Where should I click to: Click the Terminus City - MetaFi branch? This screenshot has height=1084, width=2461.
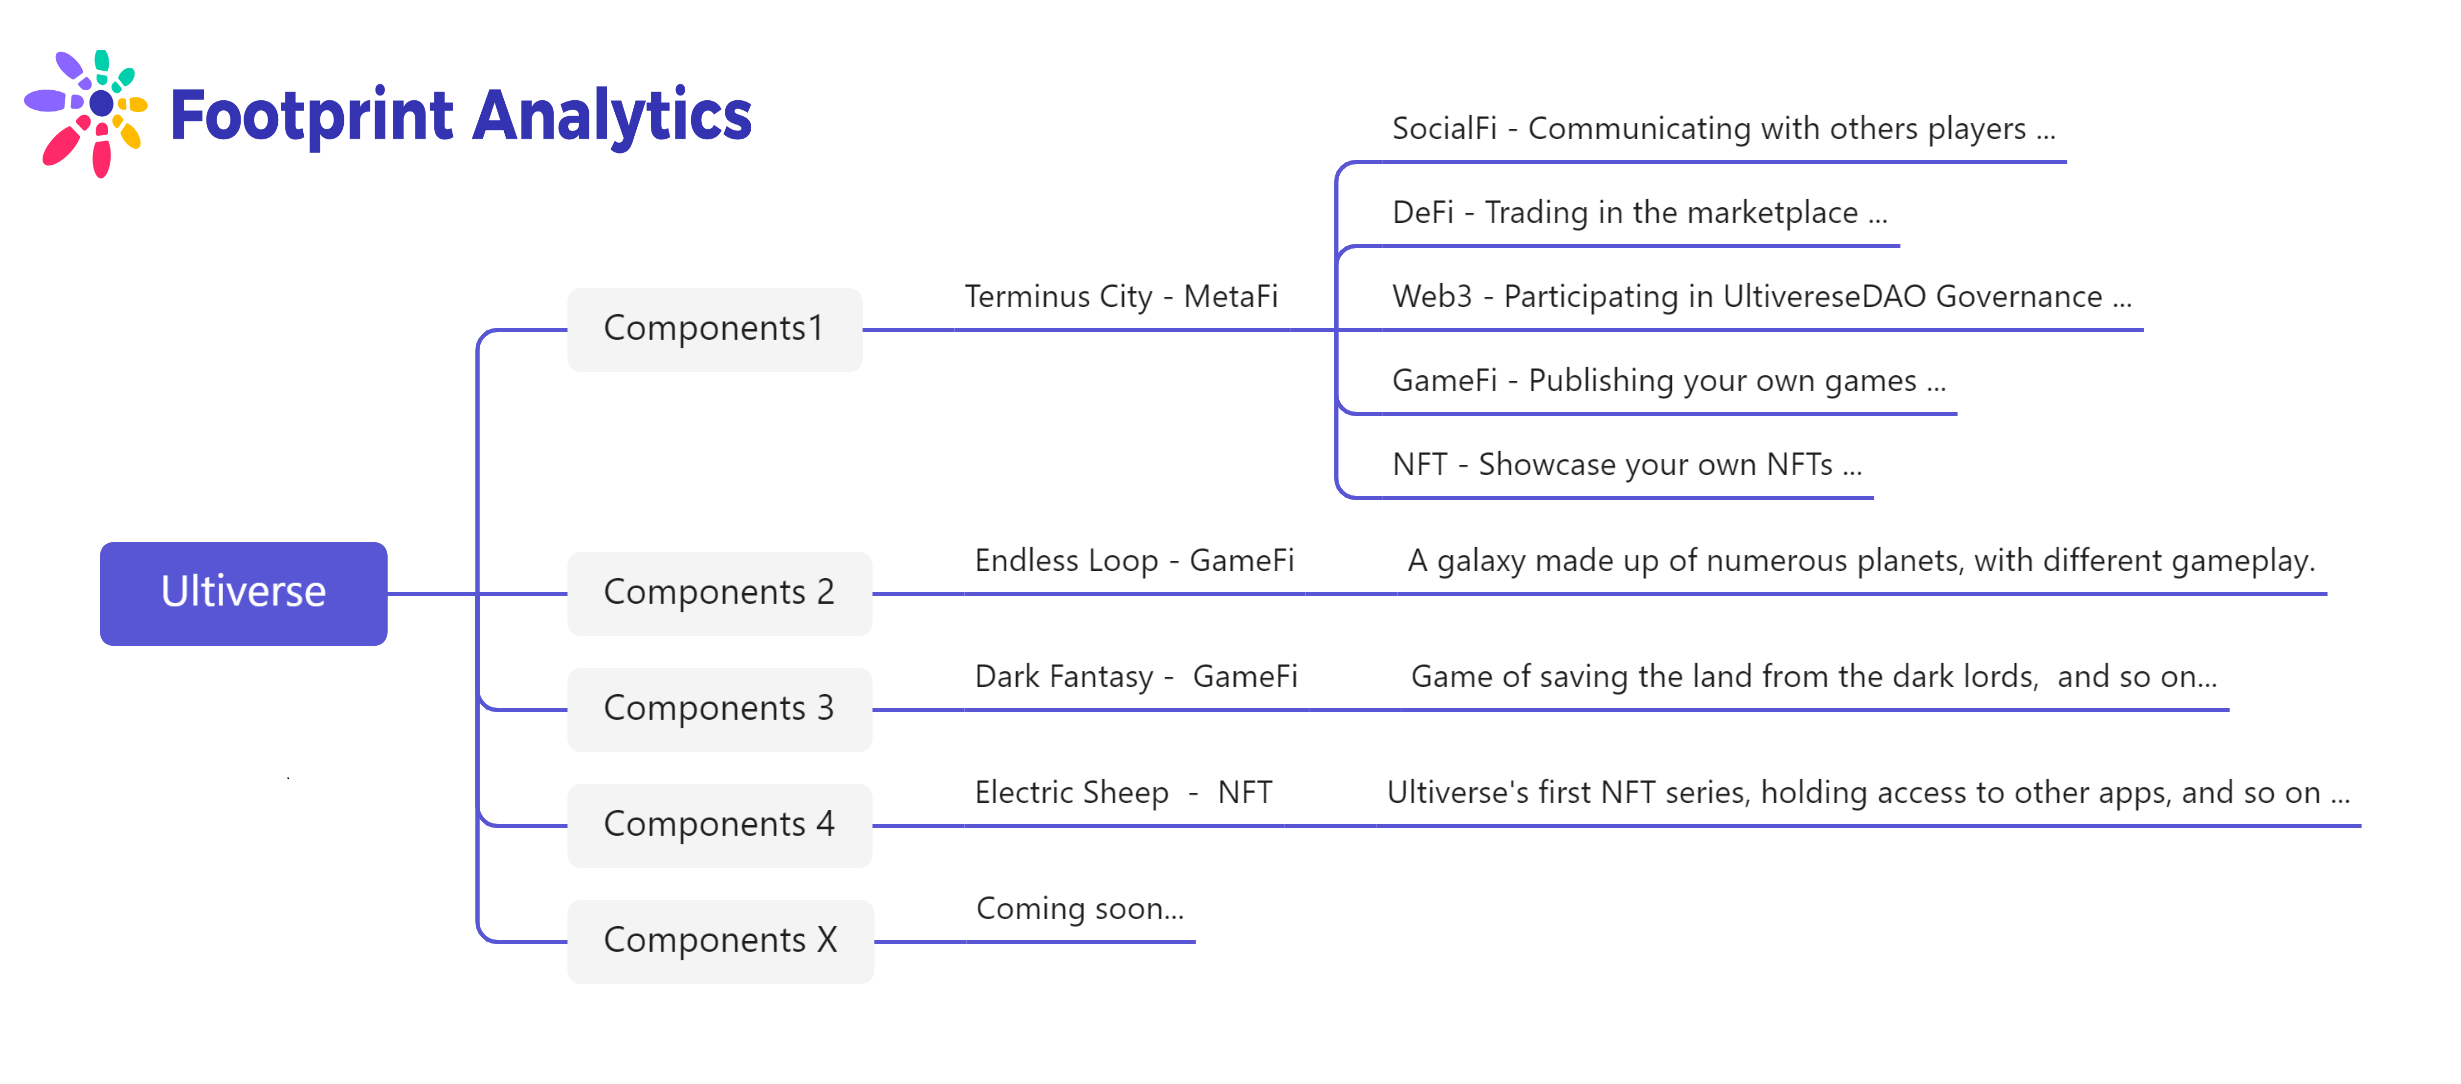[x=1121, y=297]
